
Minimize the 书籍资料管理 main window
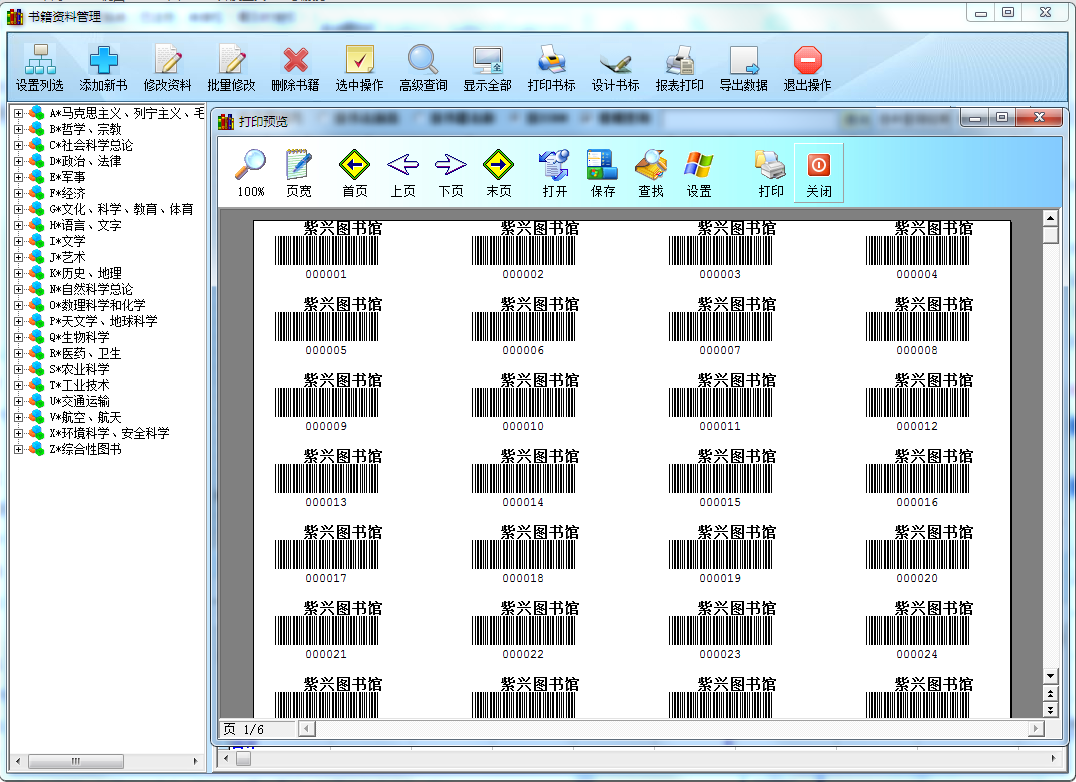[981, 12]
